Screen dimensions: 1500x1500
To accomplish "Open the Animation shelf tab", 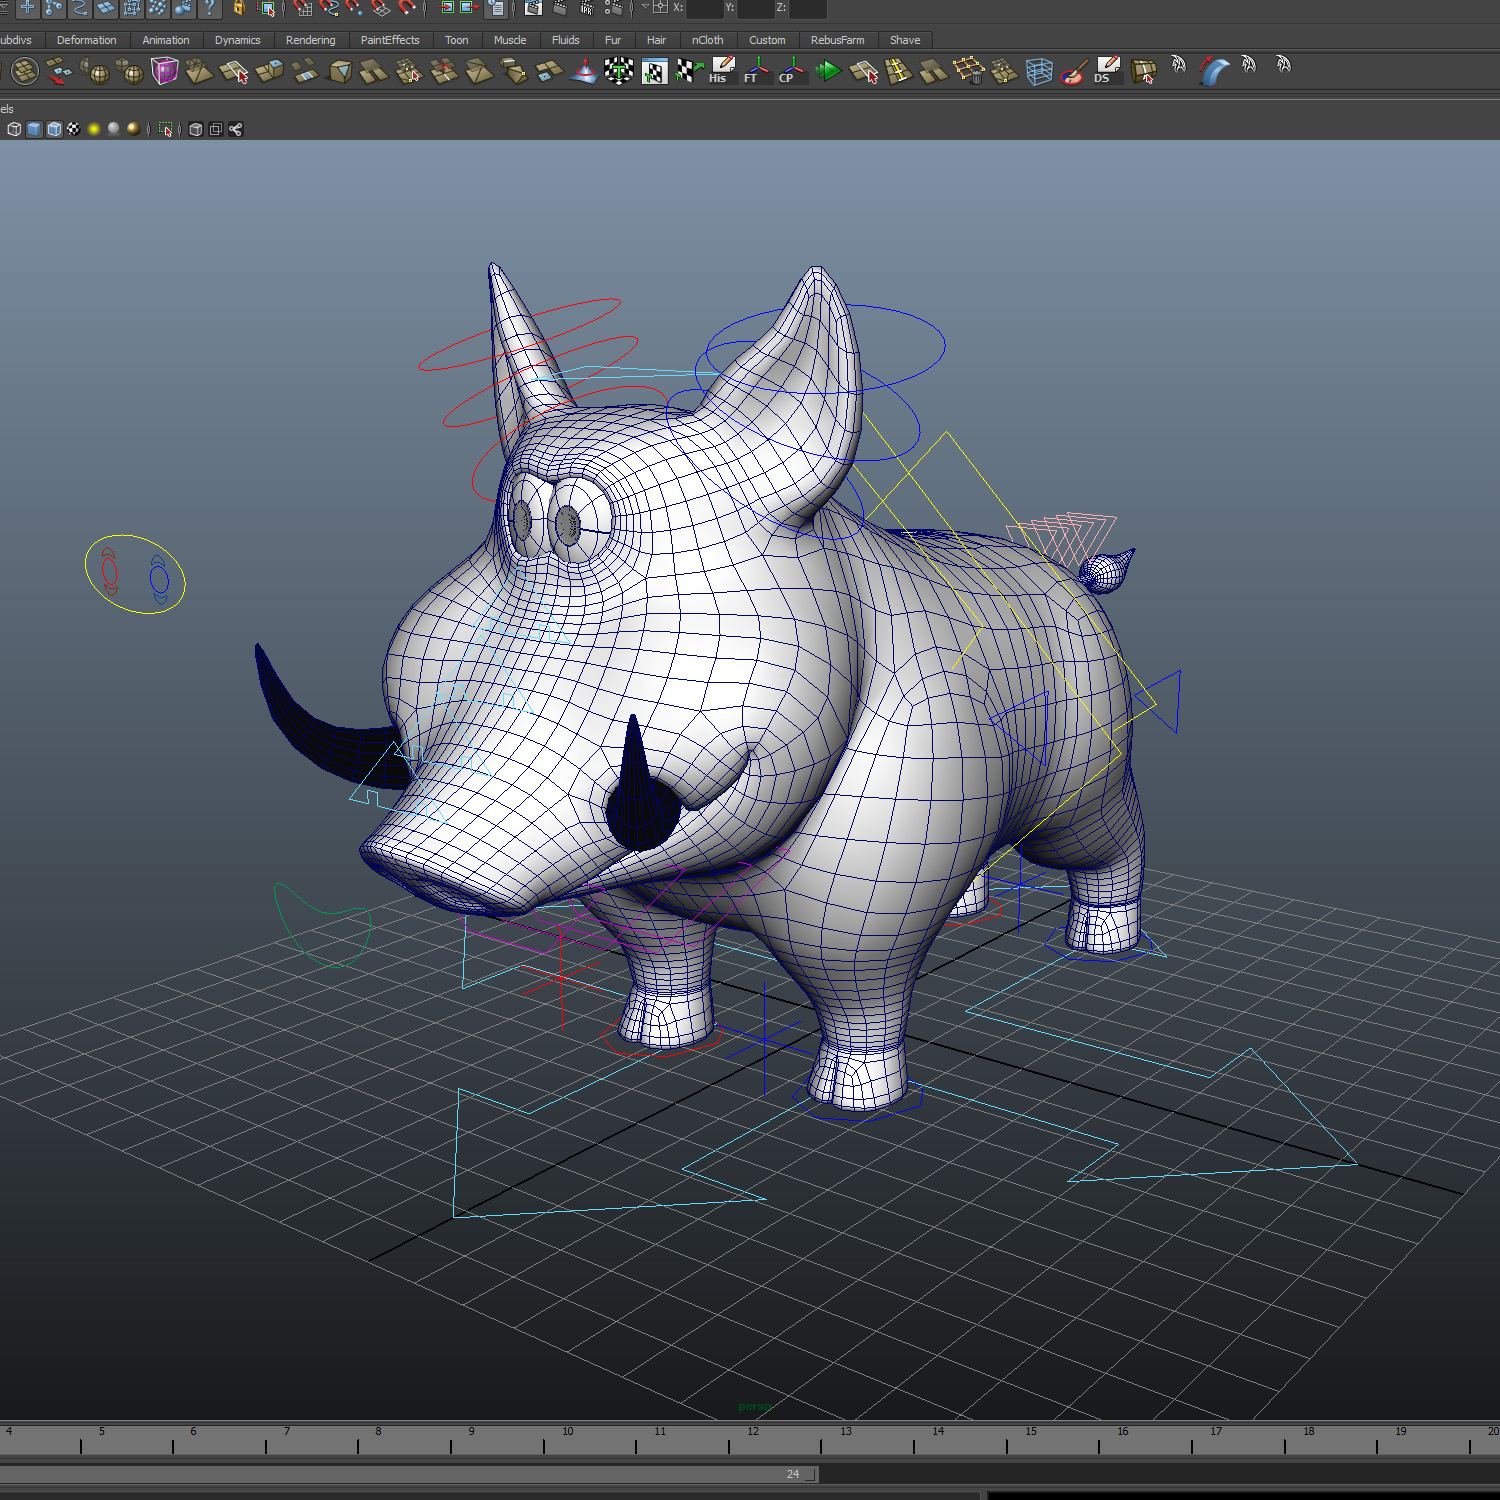I will [x=165, y=40].
